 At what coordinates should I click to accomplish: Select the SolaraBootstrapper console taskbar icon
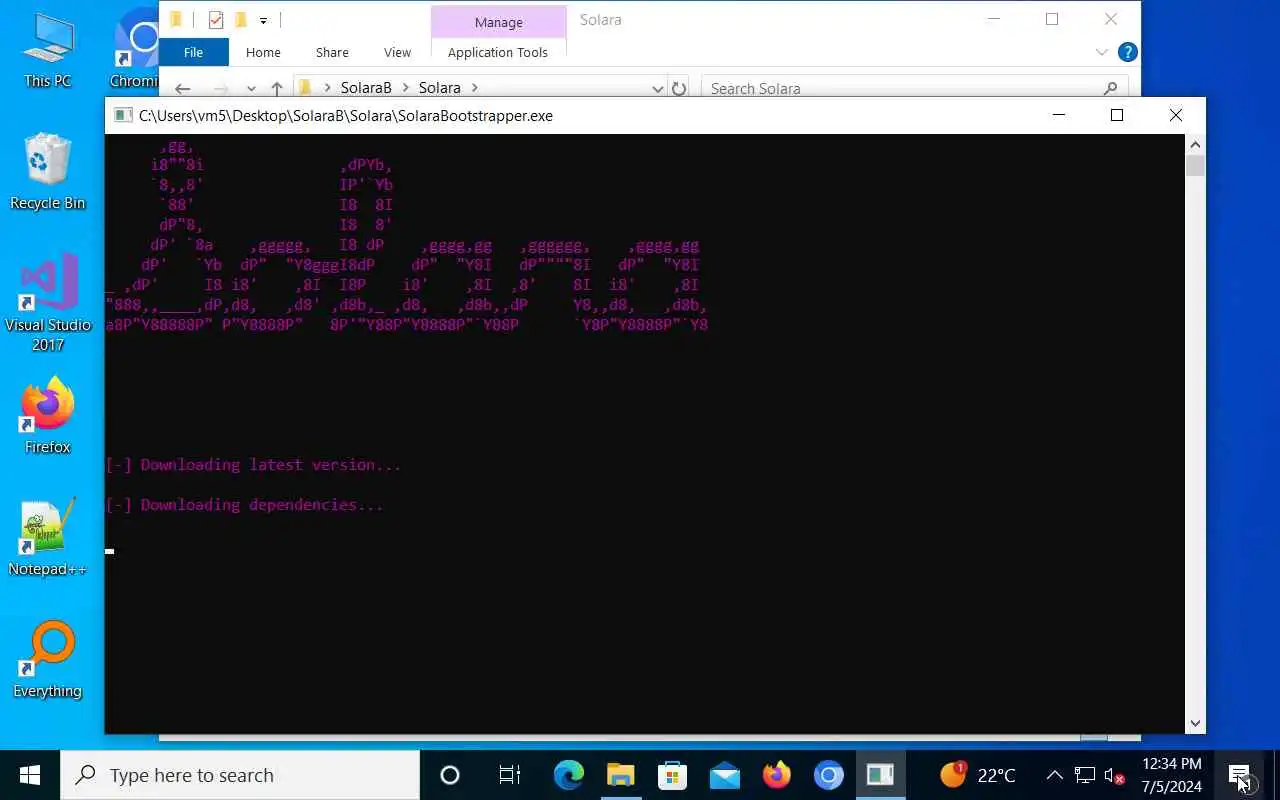pyautogui.click(x=880, y=775)
